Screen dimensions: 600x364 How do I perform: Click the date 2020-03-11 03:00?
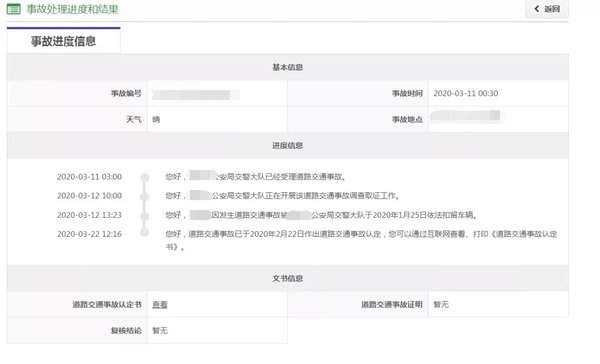pyautogui.click(x=89, y=177)
